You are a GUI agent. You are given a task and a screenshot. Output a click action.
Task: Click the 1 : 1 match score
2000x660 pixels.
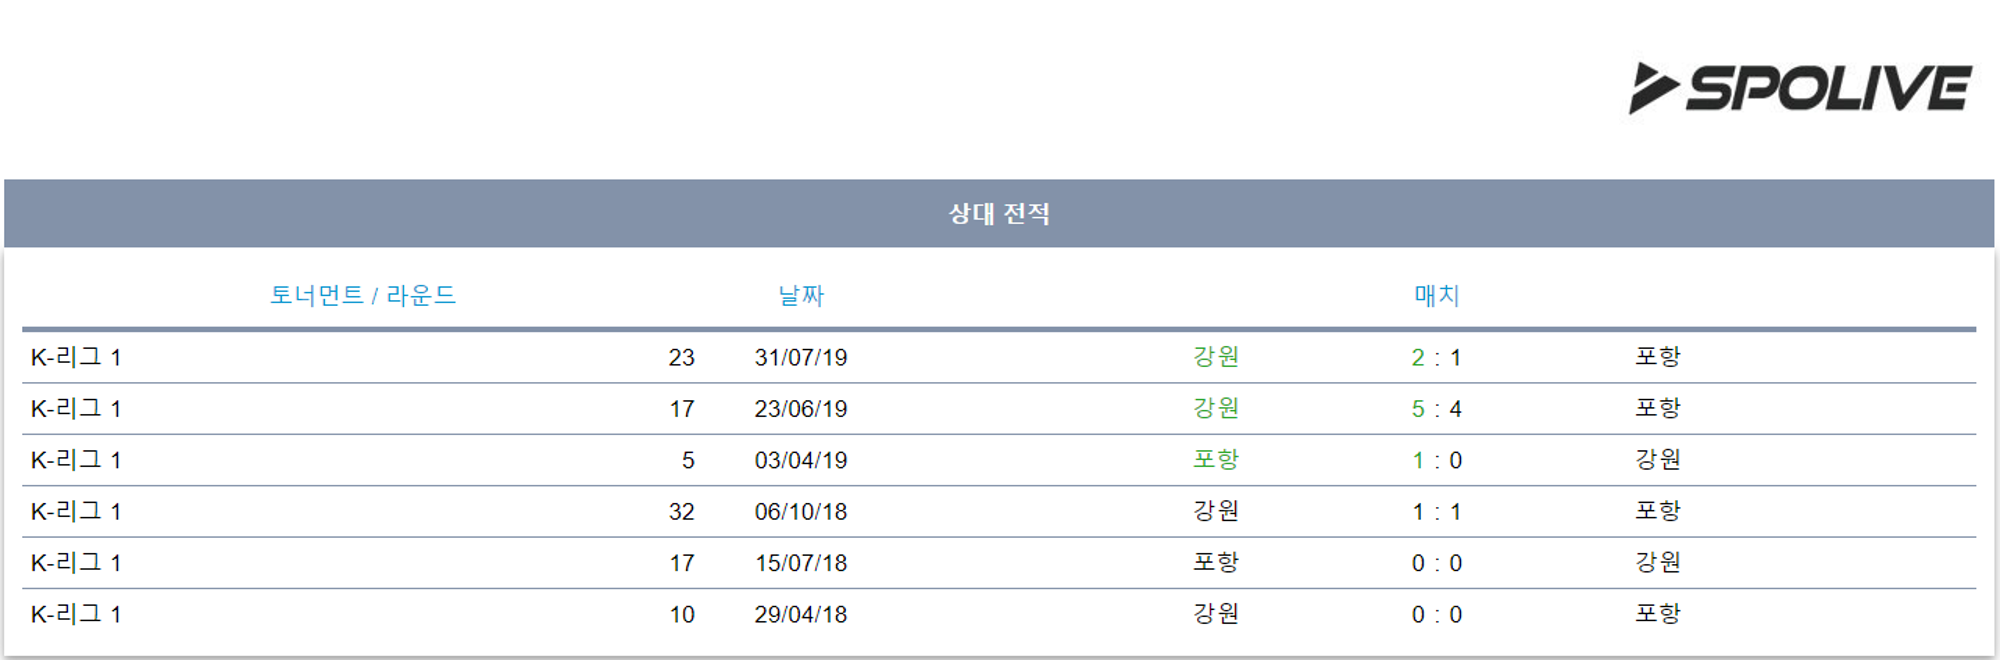click(1436, 512)
